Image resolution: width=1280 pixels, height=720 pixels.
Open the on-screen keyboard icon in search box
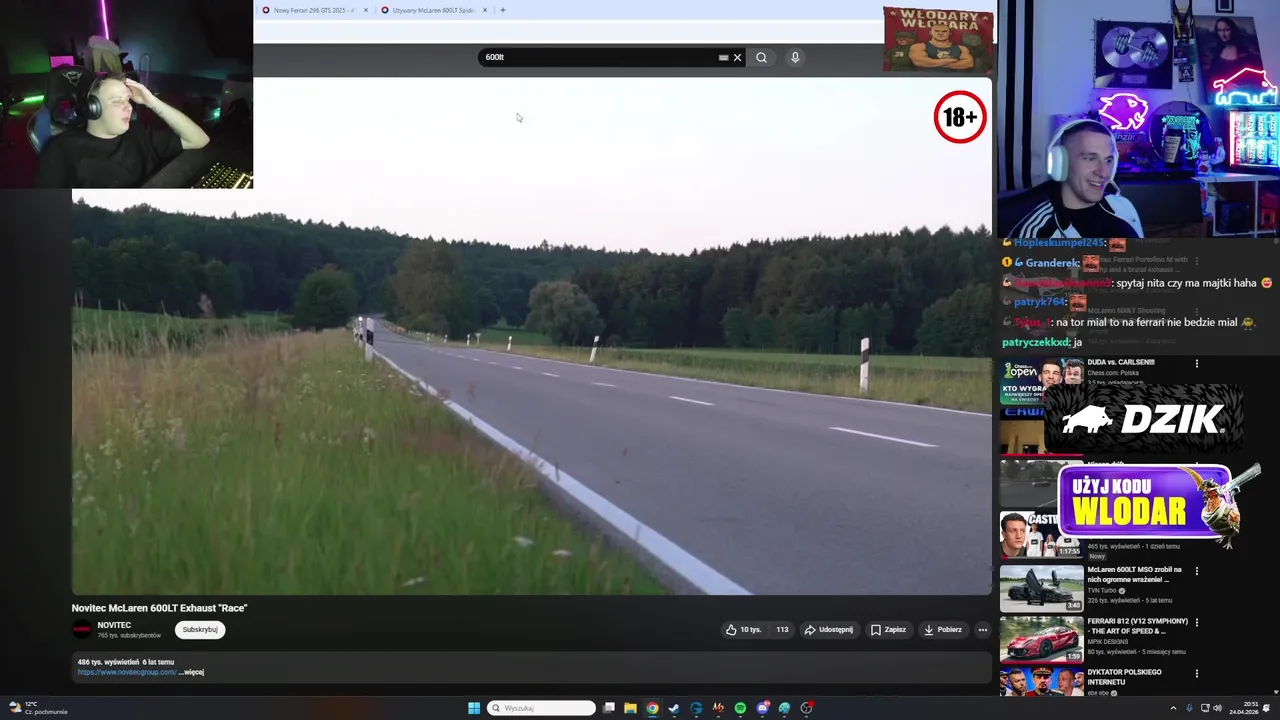point(723,58)
